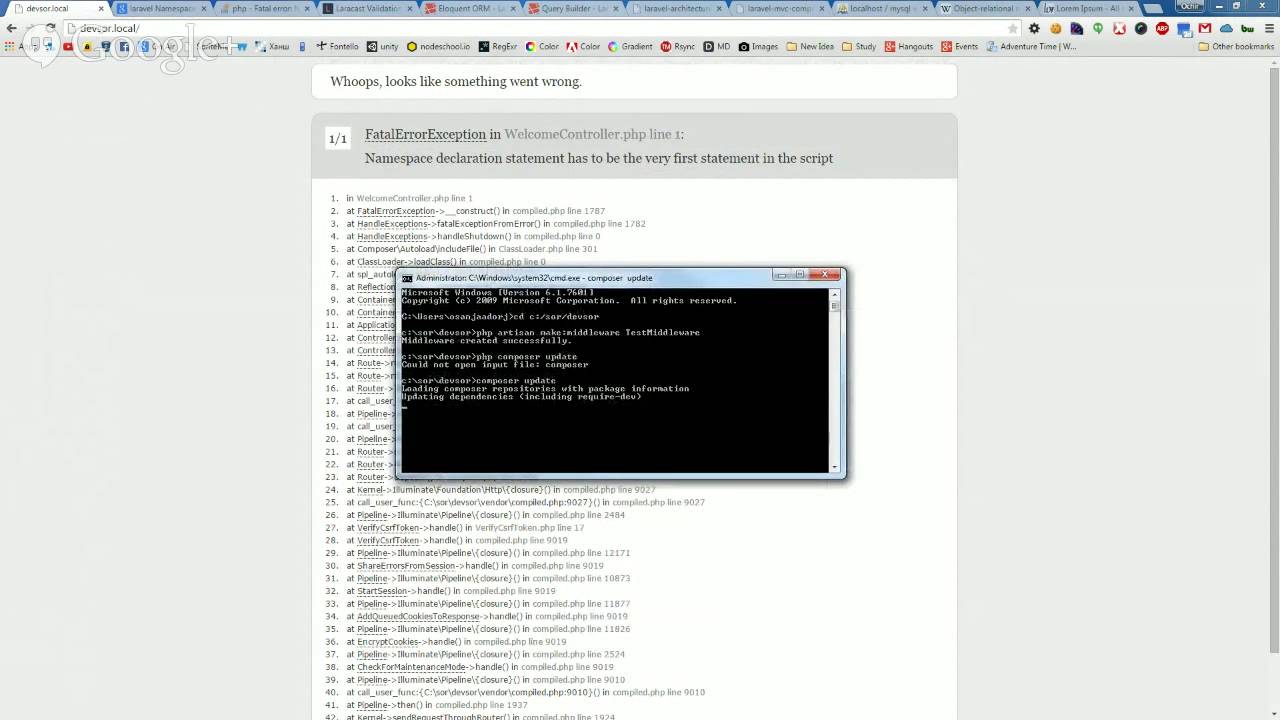
Task: Click the blue cloud extension icon
Action: click(x=1226, y=28)
